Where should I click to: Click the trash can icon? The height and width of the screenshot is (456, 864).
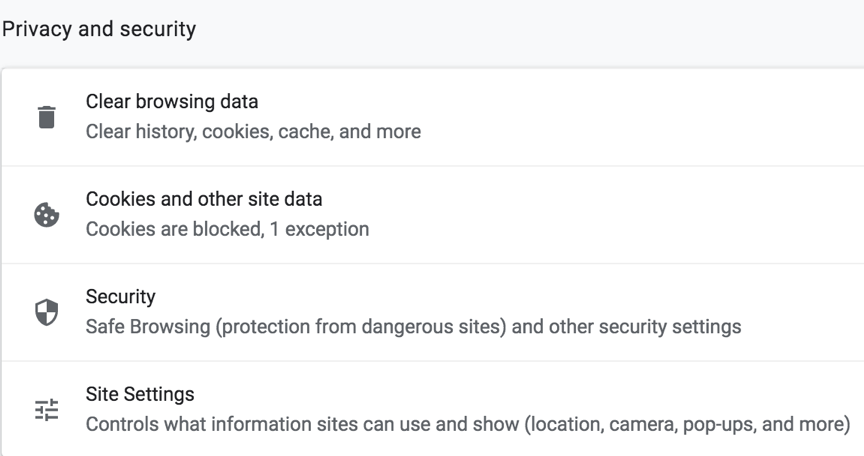[46, 117]
